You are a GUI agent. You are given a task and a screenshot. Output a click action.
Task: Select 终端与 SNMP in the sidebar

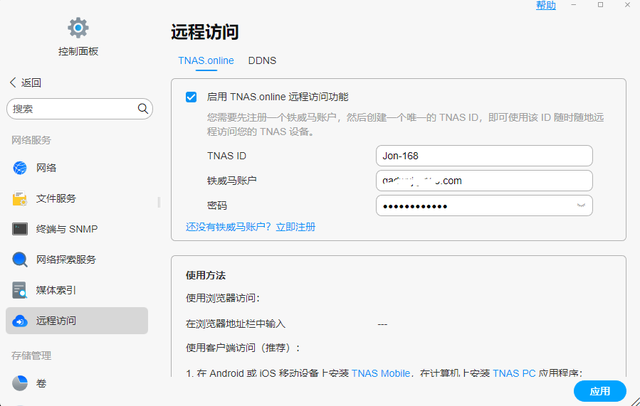click(x=77, y=229)
